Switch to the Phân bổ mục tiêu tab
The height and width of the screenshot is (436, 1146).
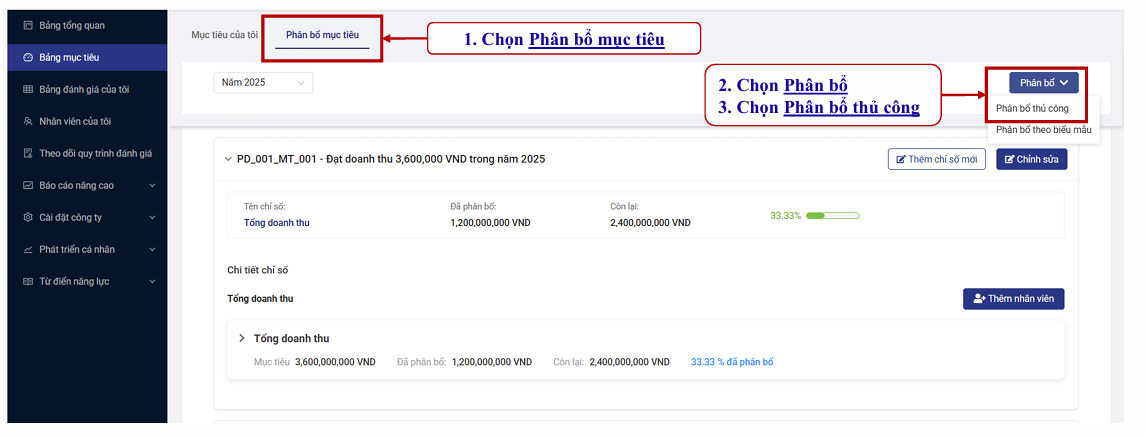[x=322, y=35]
